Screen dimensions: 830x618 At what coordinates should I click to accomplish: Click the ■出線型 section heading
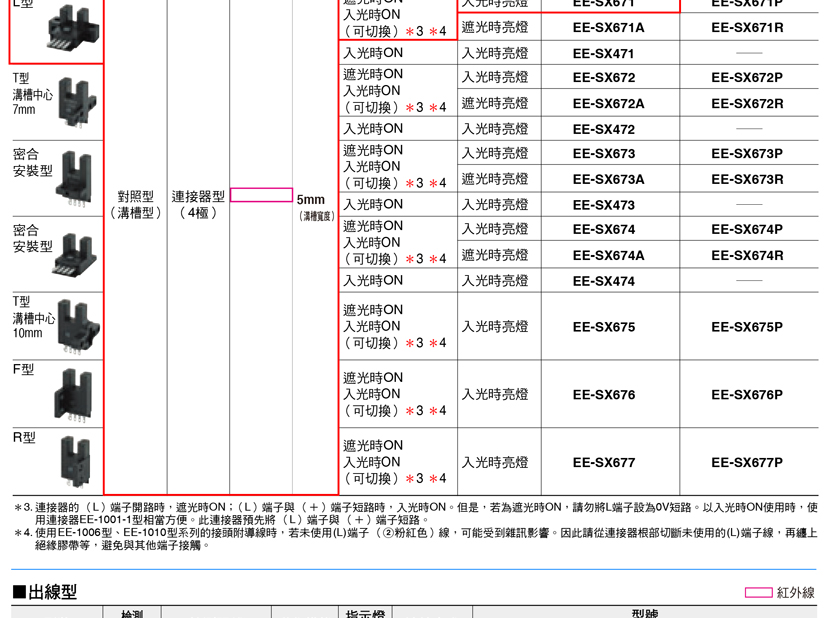44,592
